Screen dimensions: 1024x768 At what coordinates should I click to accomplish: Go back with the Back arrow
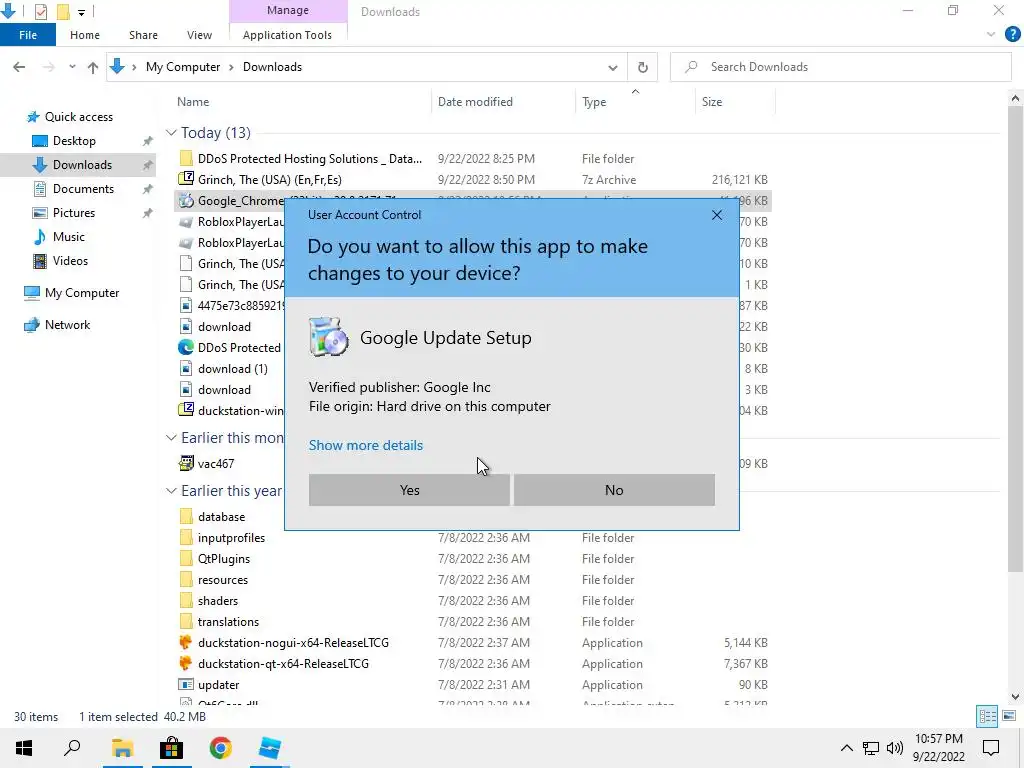pos(19,67)
